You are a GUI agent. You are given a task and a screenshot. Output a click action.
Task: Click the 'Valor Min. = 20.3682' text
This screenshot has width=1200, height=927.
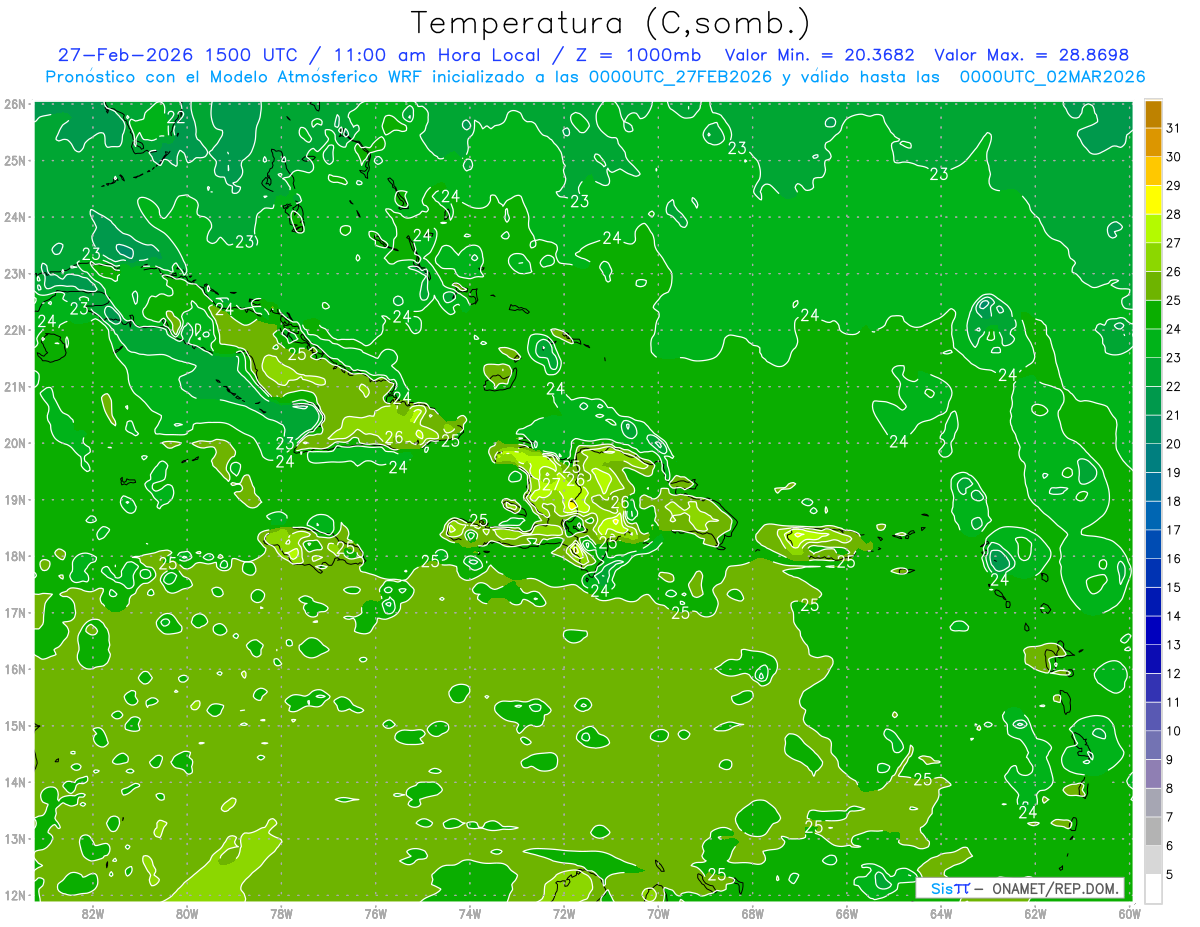(819, 55)
